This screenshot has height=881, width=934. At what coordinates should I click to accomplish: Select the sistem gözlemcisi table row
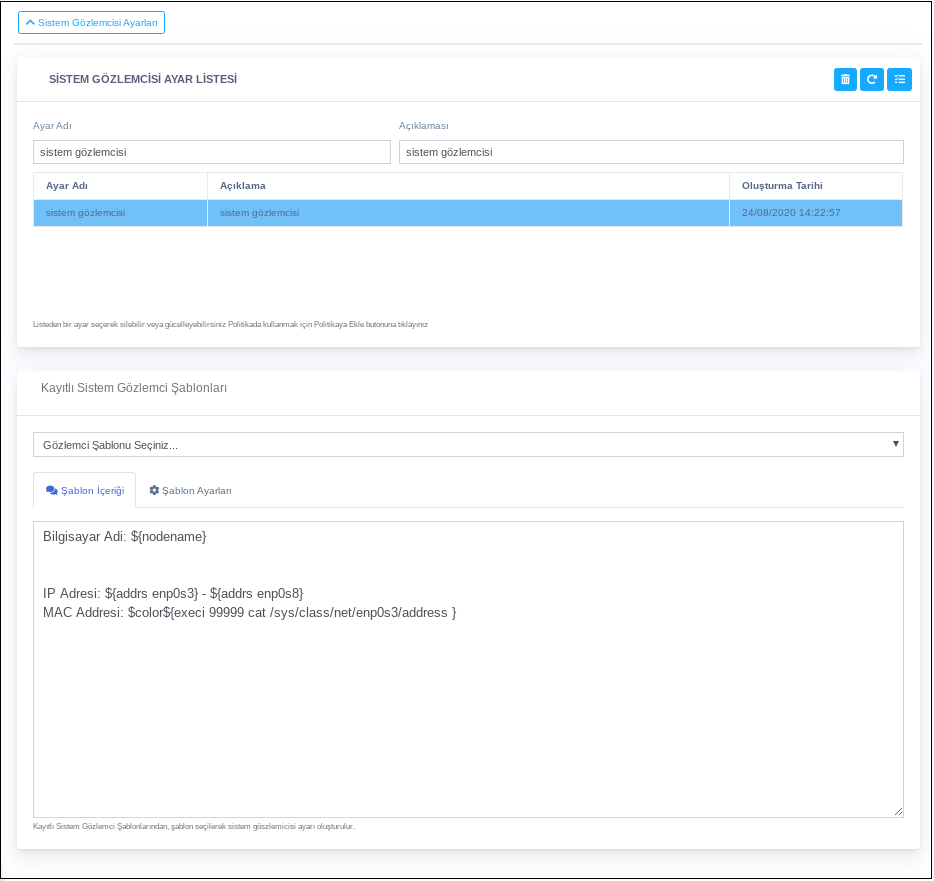[x=467, y=213]
